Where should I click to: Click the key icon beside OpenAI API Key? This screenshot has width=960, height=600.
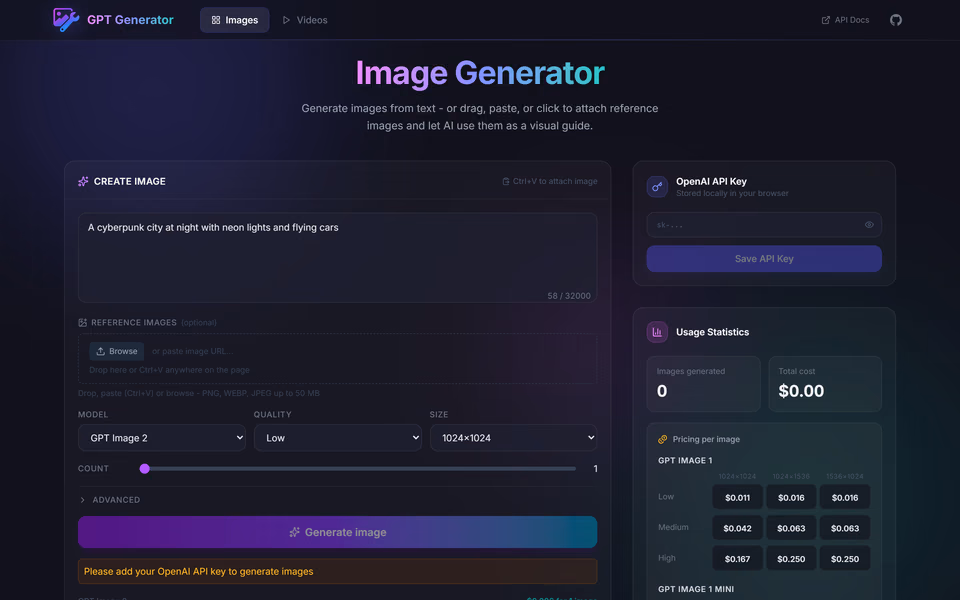(x=657, y=187)
